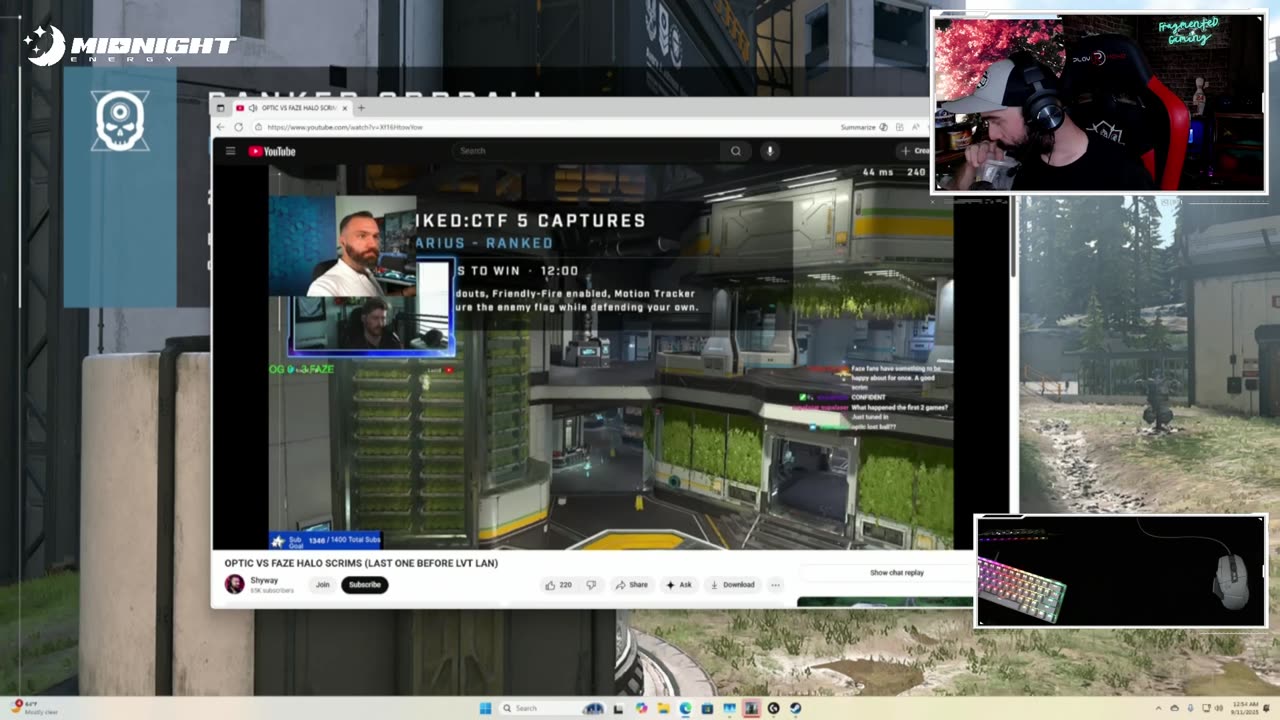Open the notifications bell icon

click(1265, 708)
